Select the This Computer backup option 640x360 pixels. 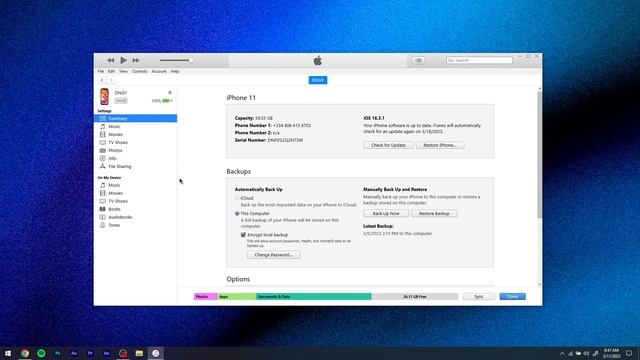click(237, 213)
